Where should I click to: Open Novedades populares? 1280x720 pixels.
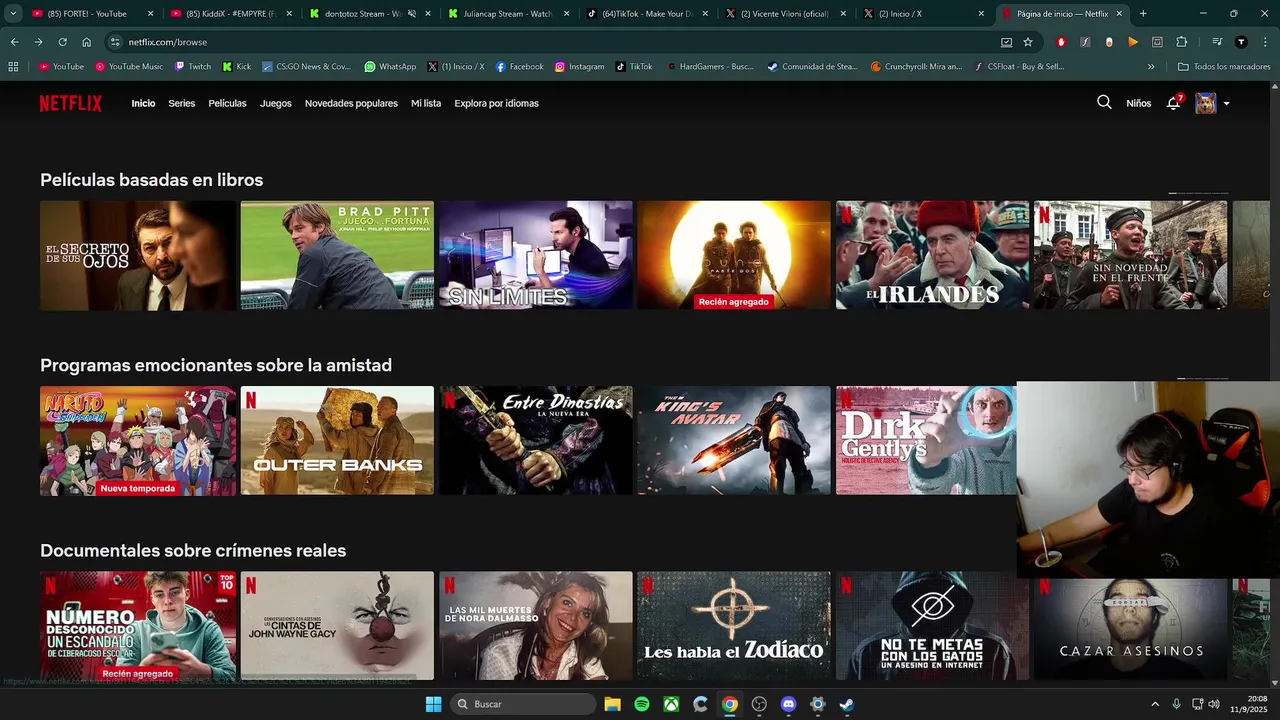coord(351,103)
